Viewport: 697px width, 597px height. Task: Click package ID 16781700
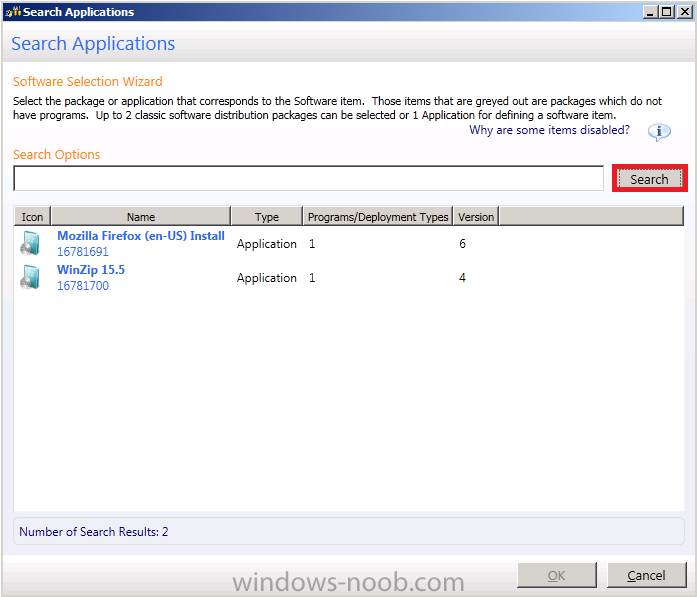[83, 285]
